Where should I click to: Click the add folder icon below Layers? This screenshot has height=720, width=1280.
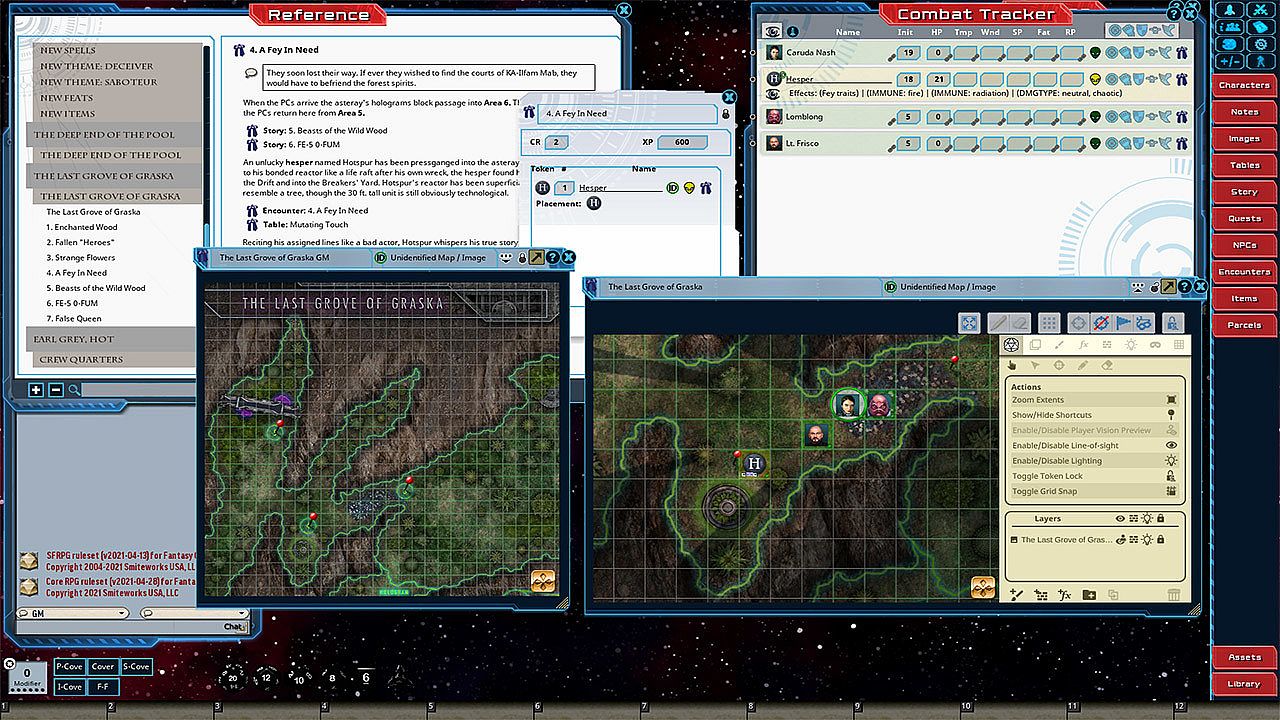(x=1089, y=595)
